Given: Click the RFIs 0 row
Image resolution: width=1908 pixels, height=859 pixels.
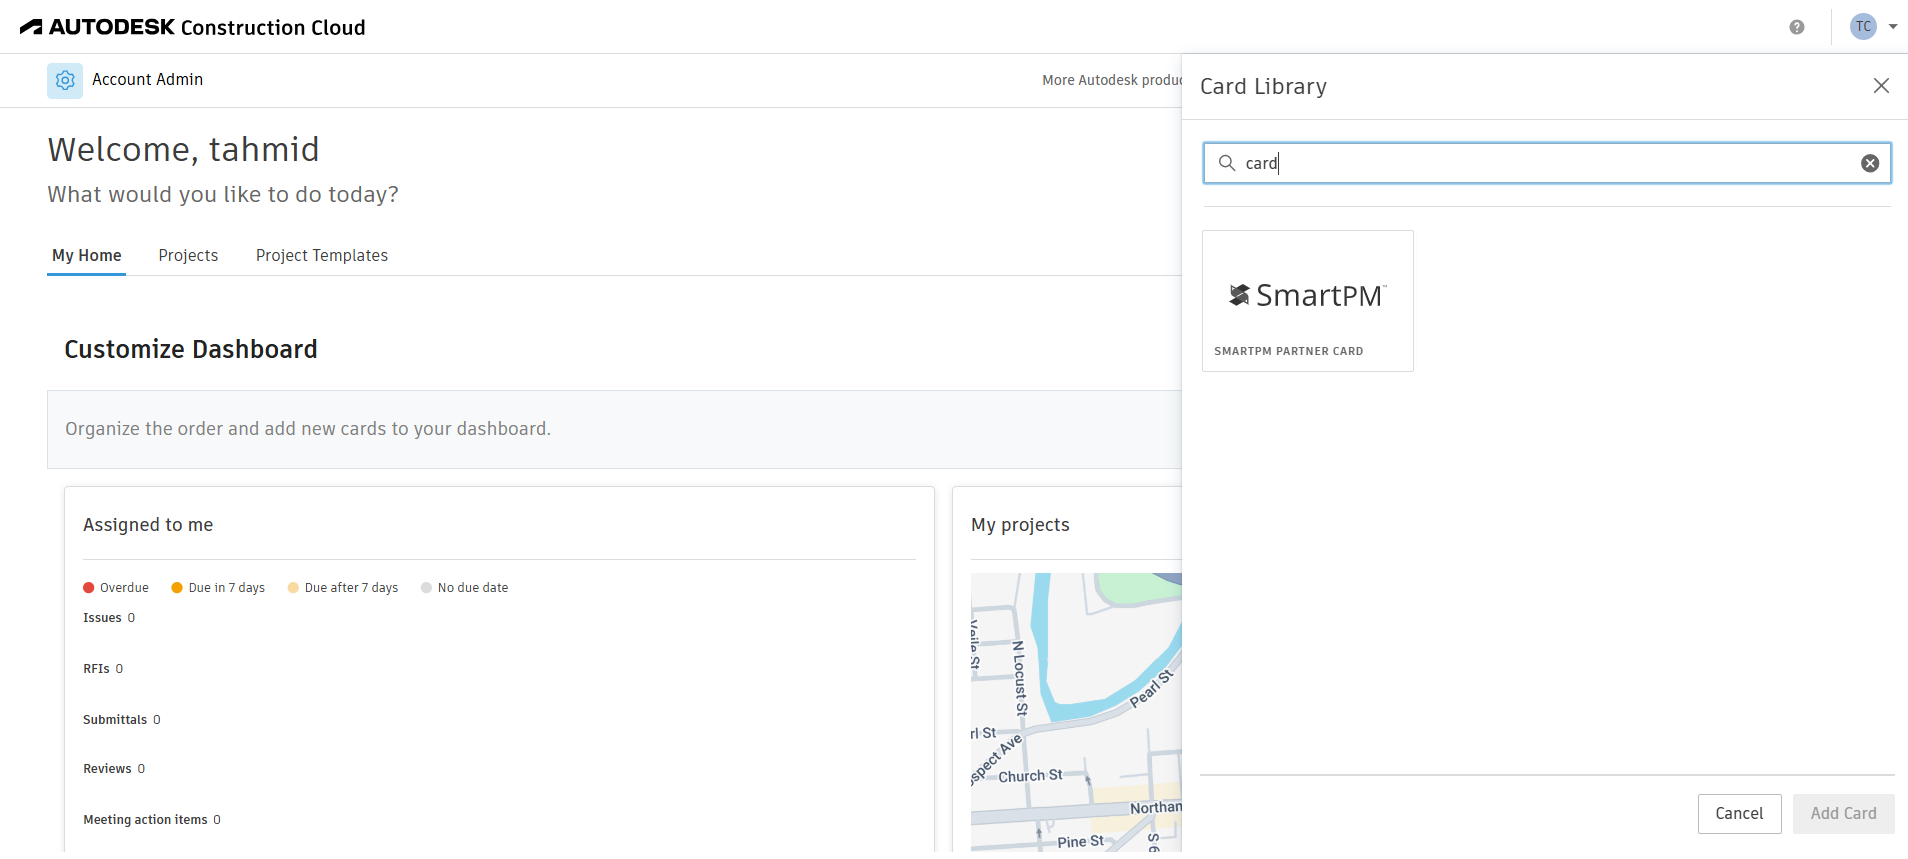Looking at the screenshot, I should (103, 669).
